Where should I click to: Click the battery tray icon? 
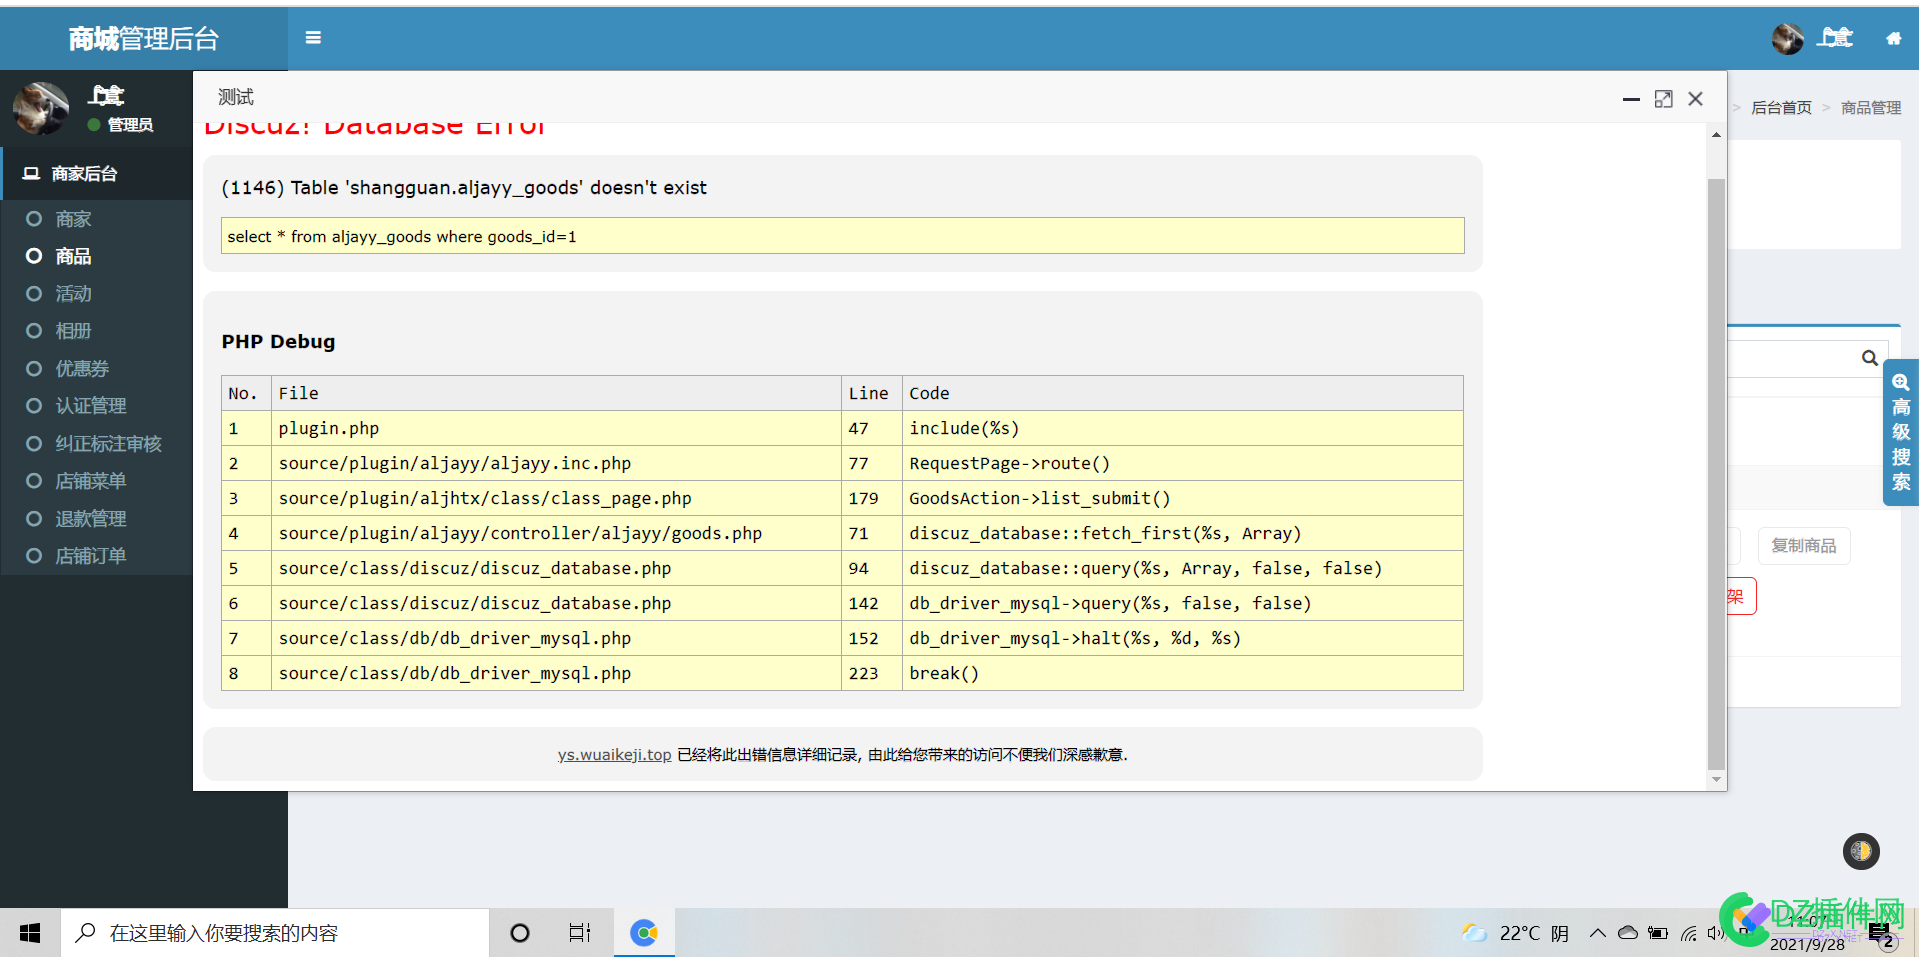coord(1658,933)
